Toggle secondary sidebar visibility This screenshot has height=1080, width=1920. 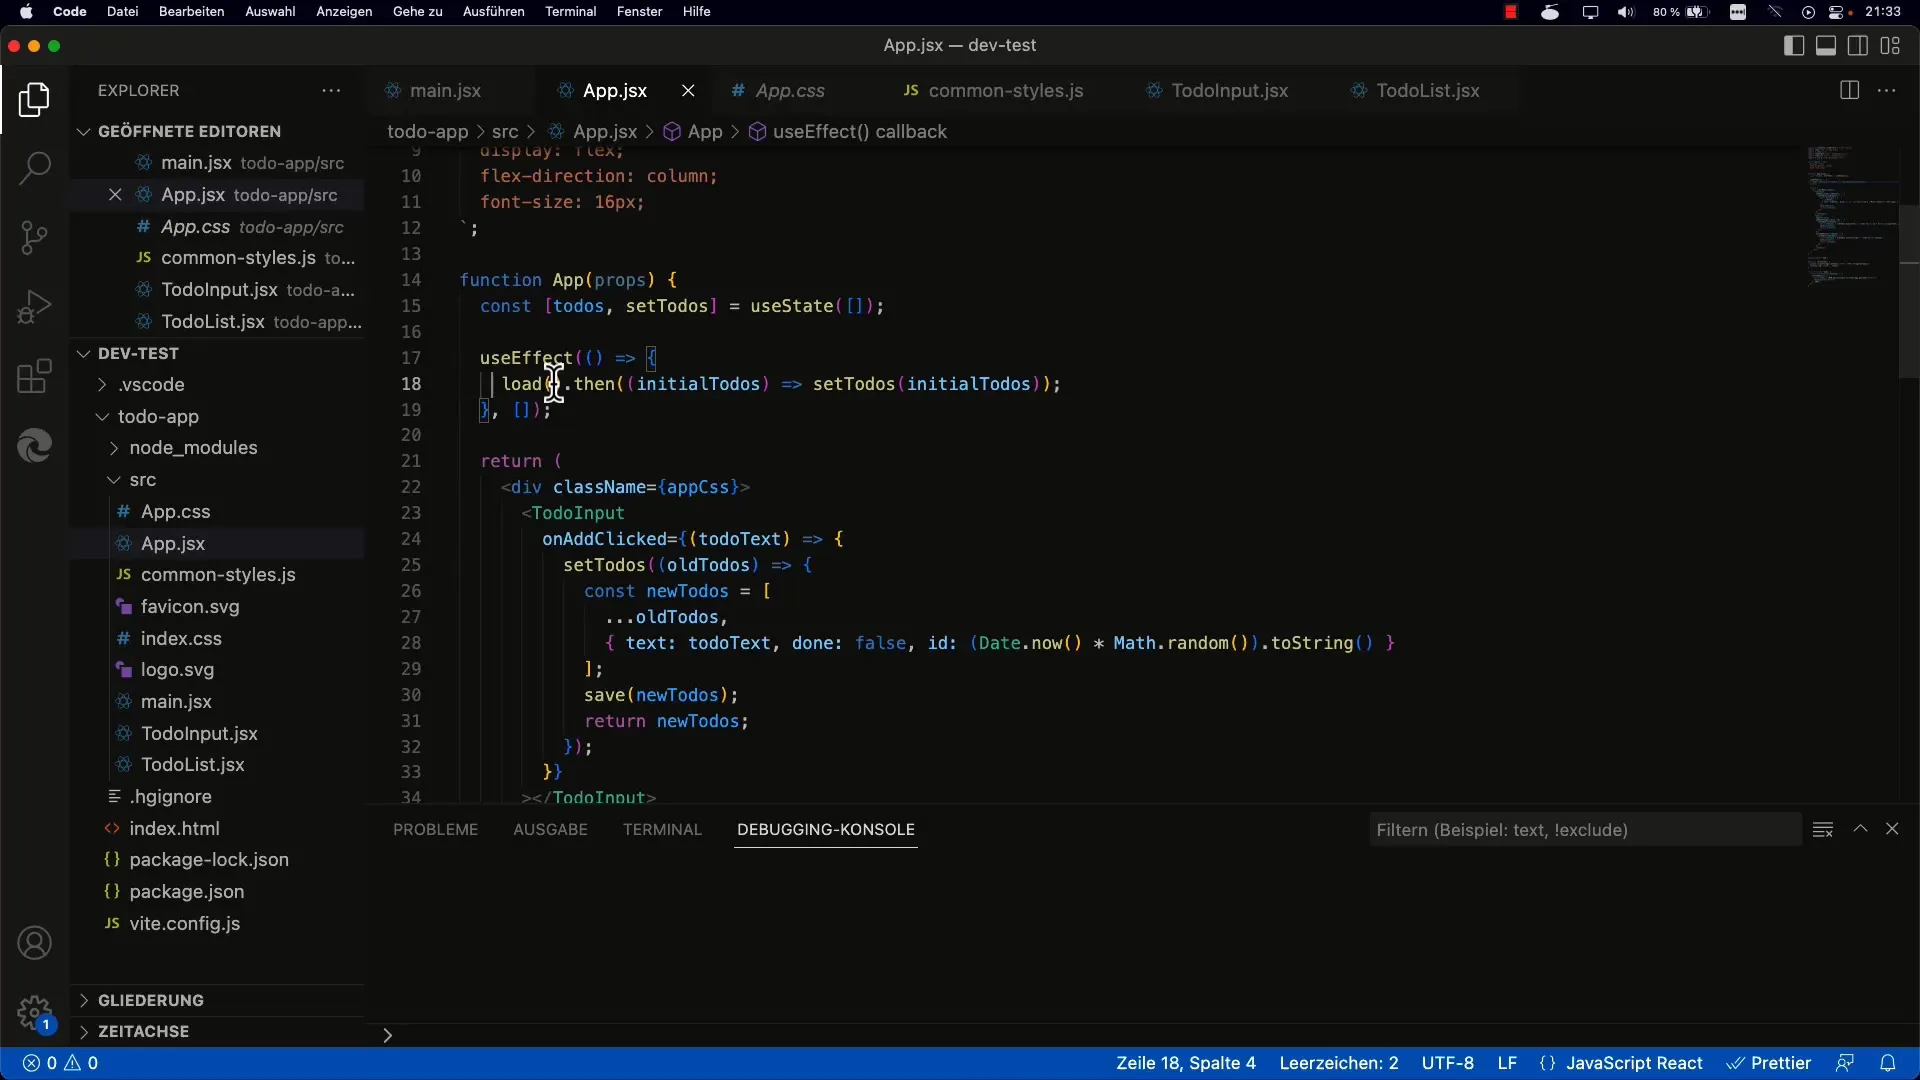1857,45
